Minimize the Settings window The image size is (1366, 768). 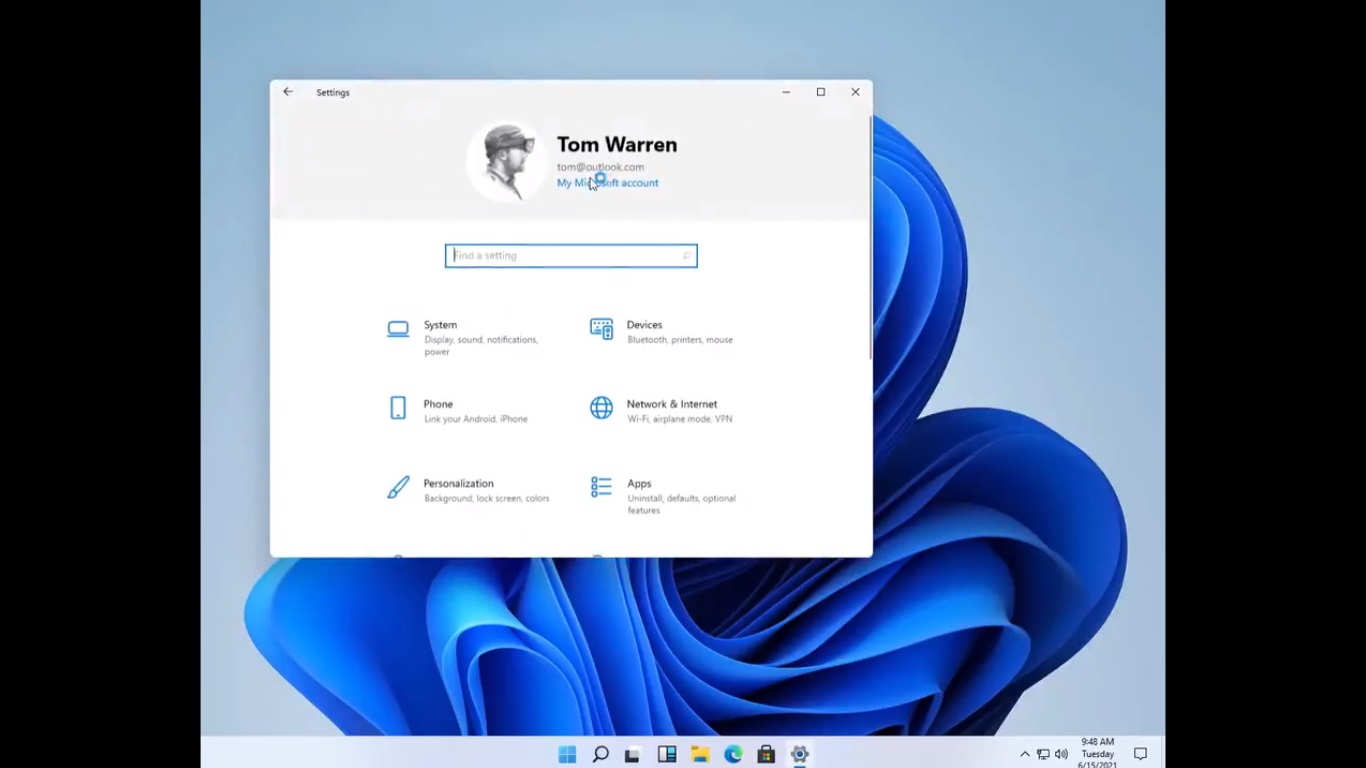pos(786,92)
